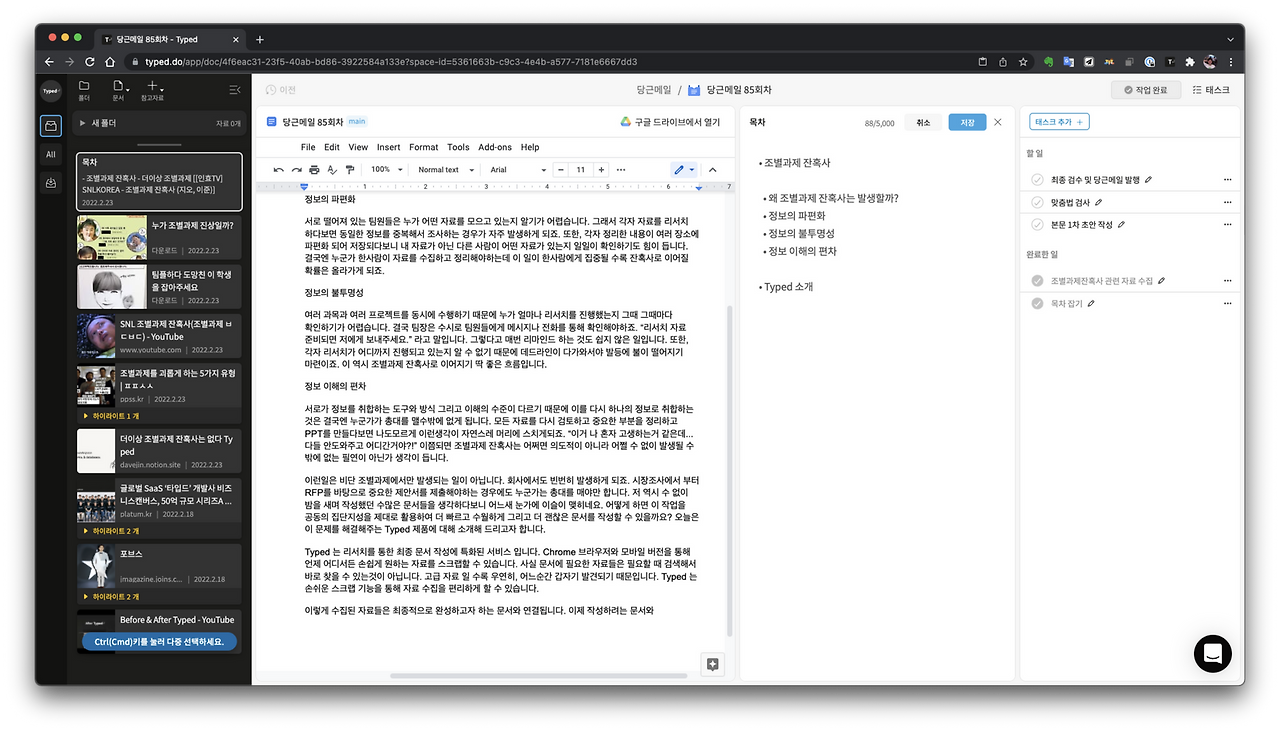
Task: Select the 누가 조별과제 진상일까? reference card
Action: pos(159,236)
